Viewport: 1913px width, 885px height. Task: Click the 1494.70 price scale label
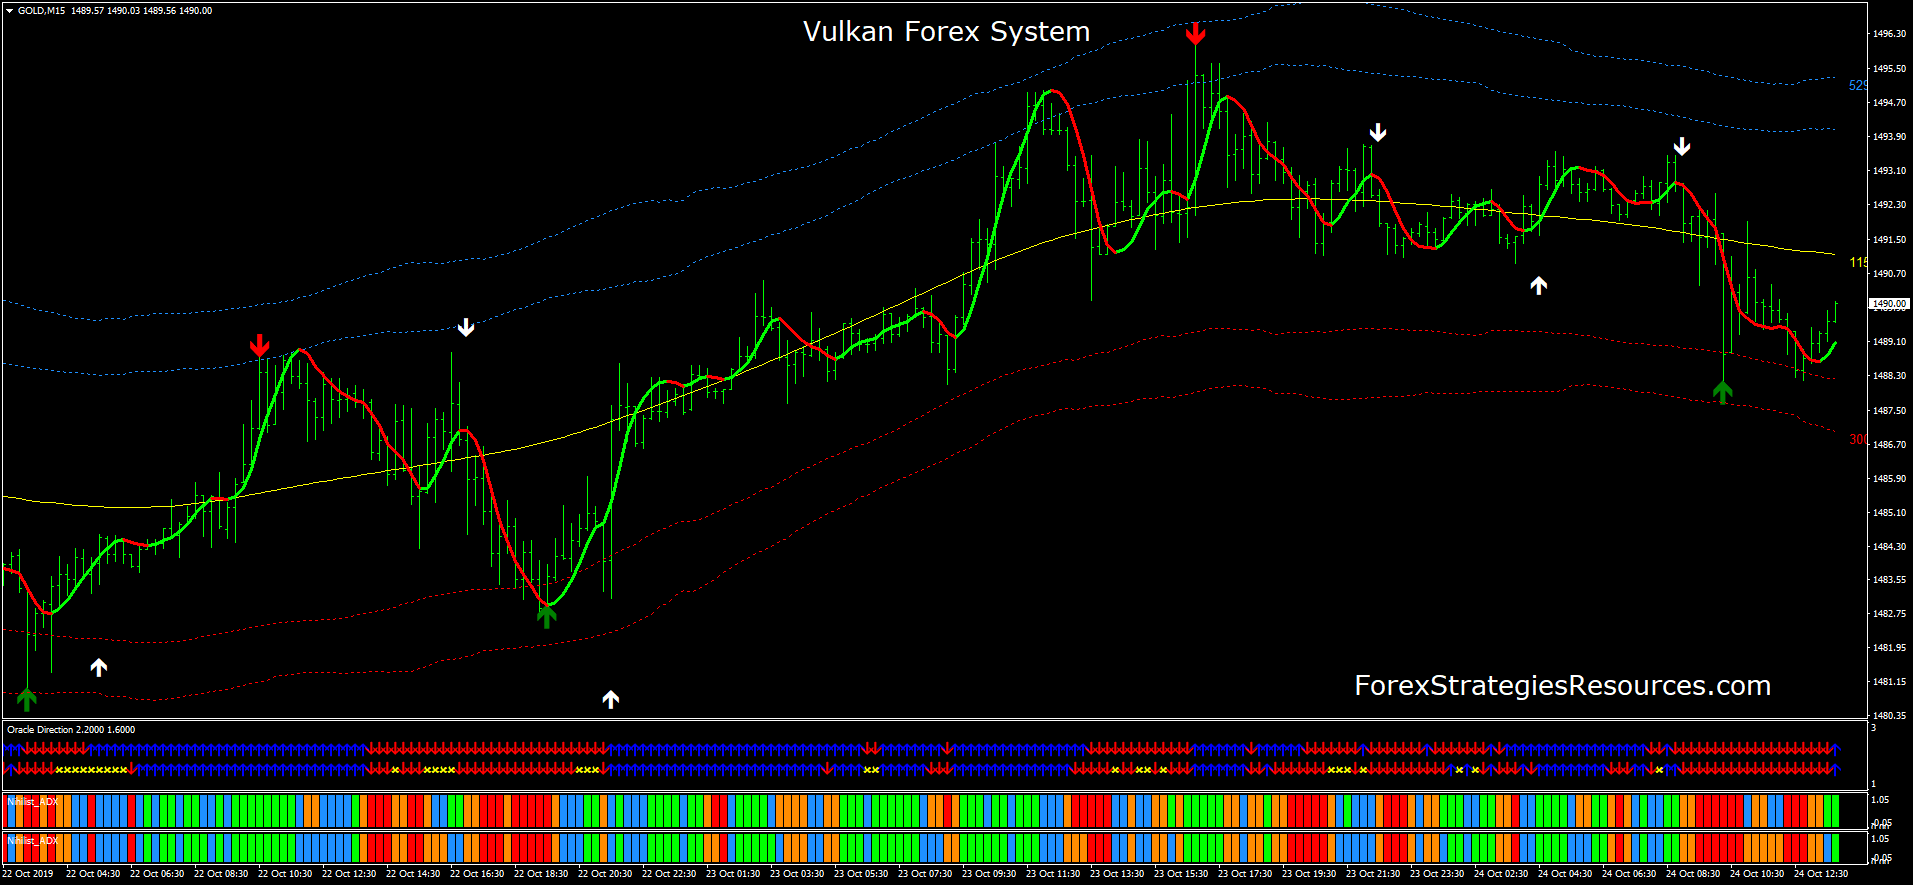tap(1889, 103)
